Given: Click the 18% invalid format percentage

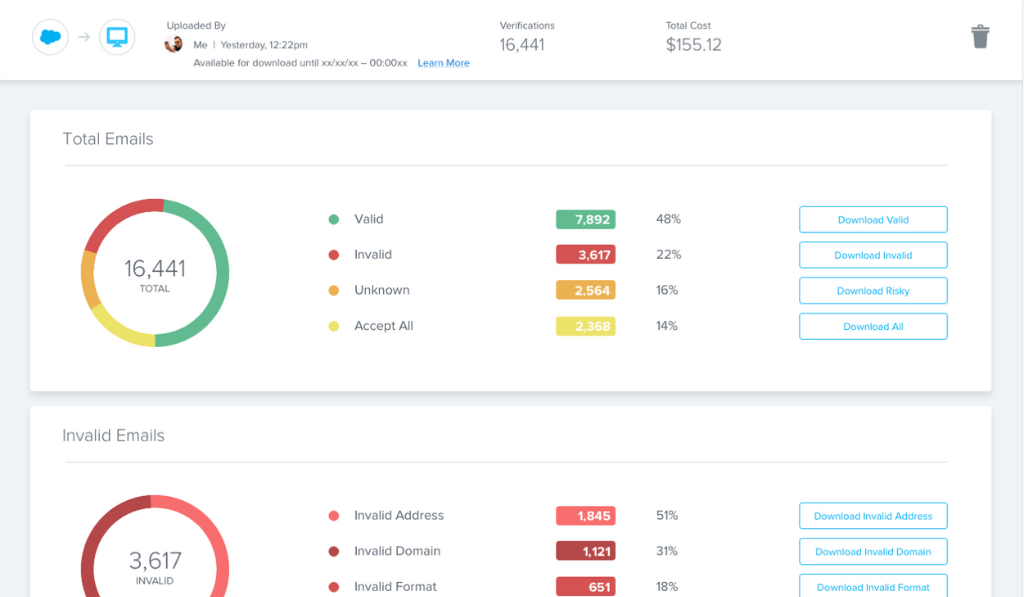Looking at the screenshot, I should (x=667, y=587).
